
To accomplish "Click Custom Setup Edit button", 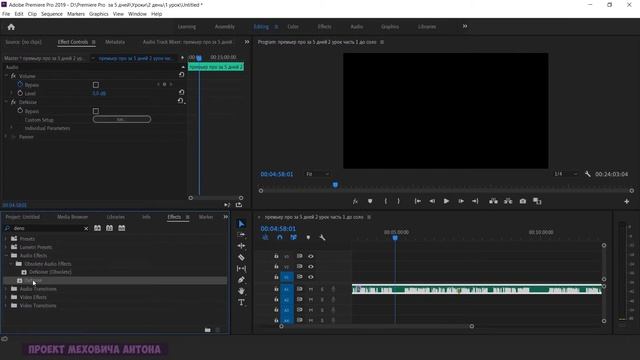I will pyautogui.click(x=122, y=120).
